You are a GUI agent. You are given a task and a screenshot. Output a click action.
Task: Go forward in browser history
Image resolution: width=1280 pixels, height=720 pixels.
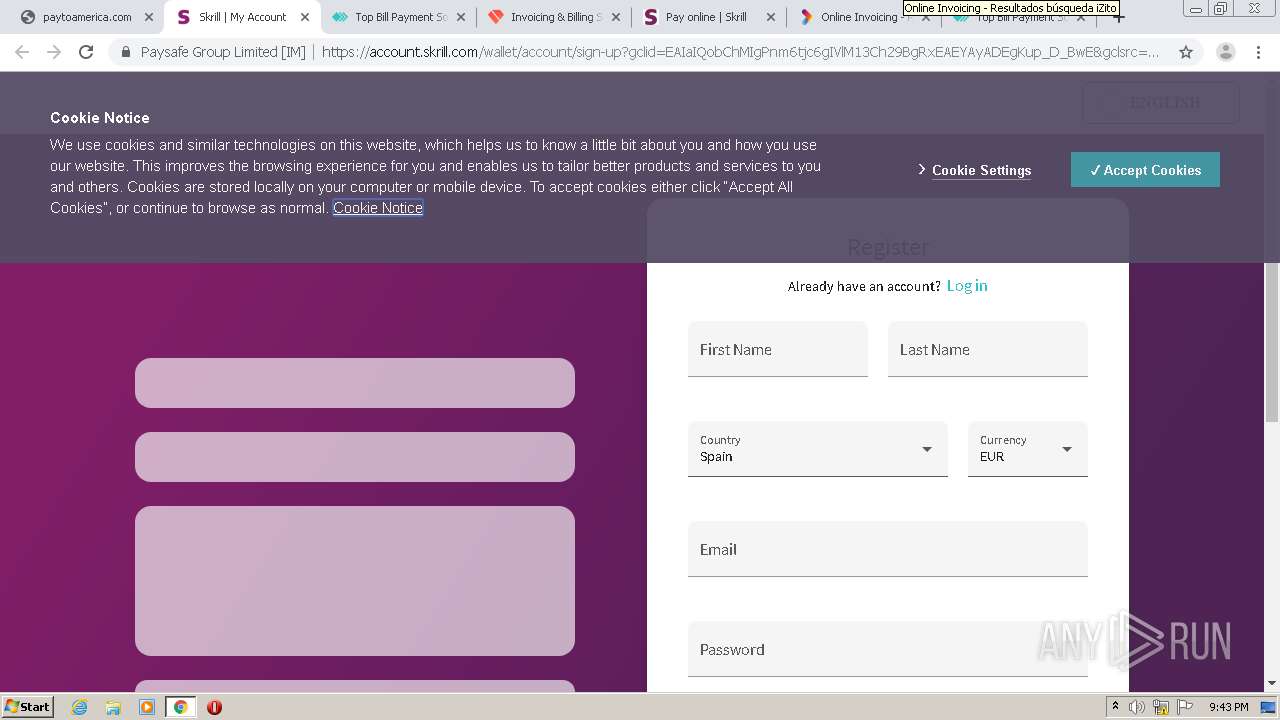tap(54, 52)
